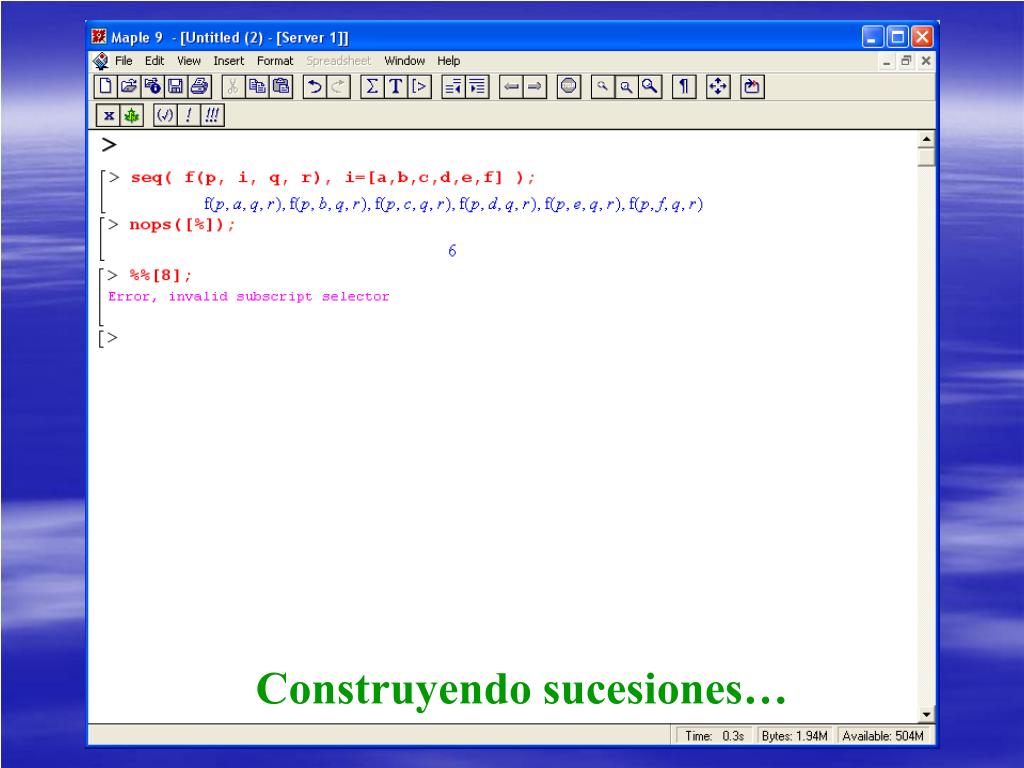Go back with the left arrow icon
1024x768 pixels.
pyautogui.click(x=511, y=86)
